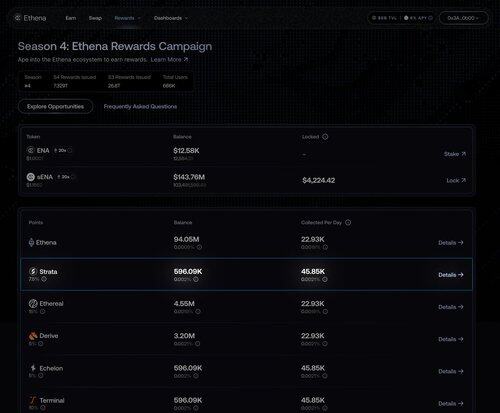Image resolution: width=500 pixels, height=413 pixels.
Task: Open Details for Strata points
Action: point(451,275)
